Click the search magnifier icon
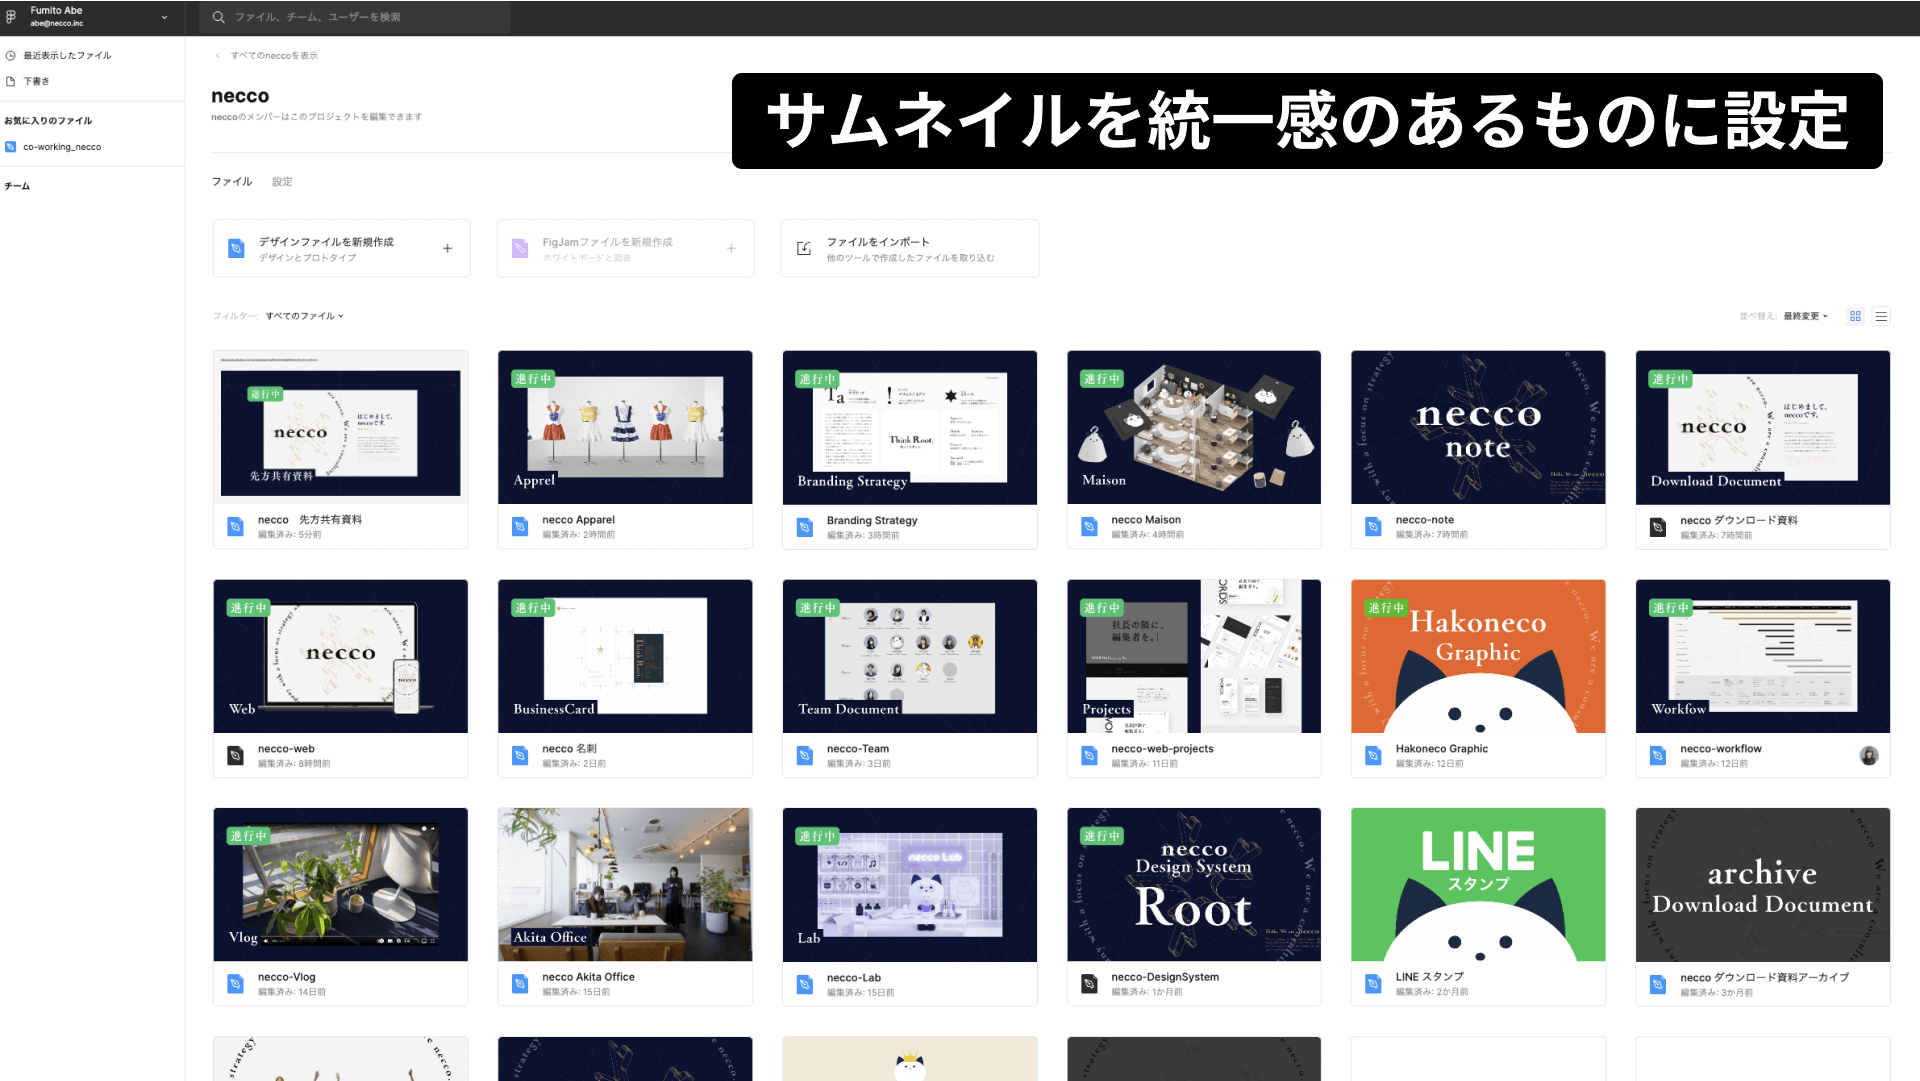 tap(218, 17)
